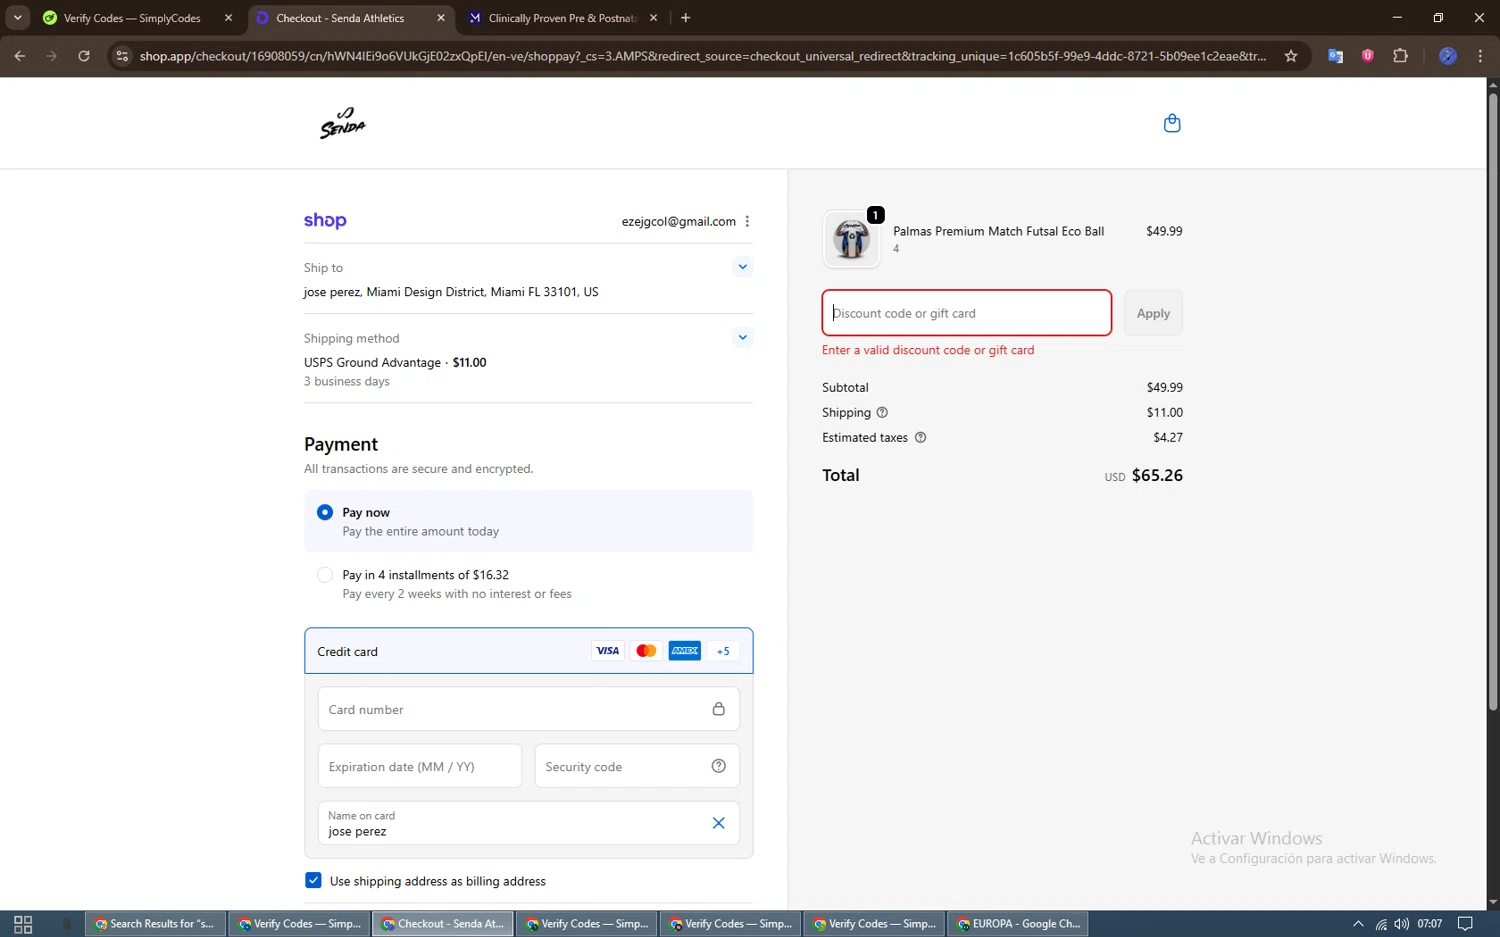Open the Windows notification center icon
1500x937 pixels.
[x=1465, y=924]
